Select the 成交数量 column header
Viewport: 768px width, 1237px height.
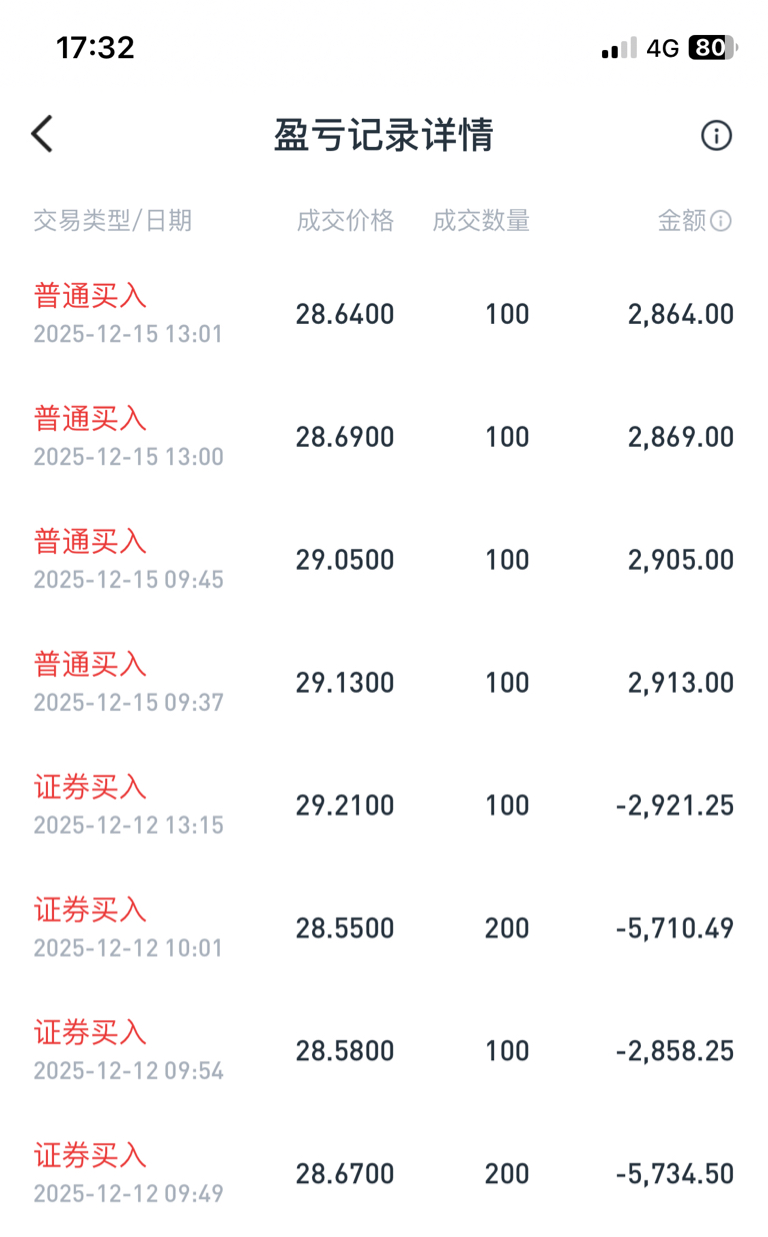481,221
